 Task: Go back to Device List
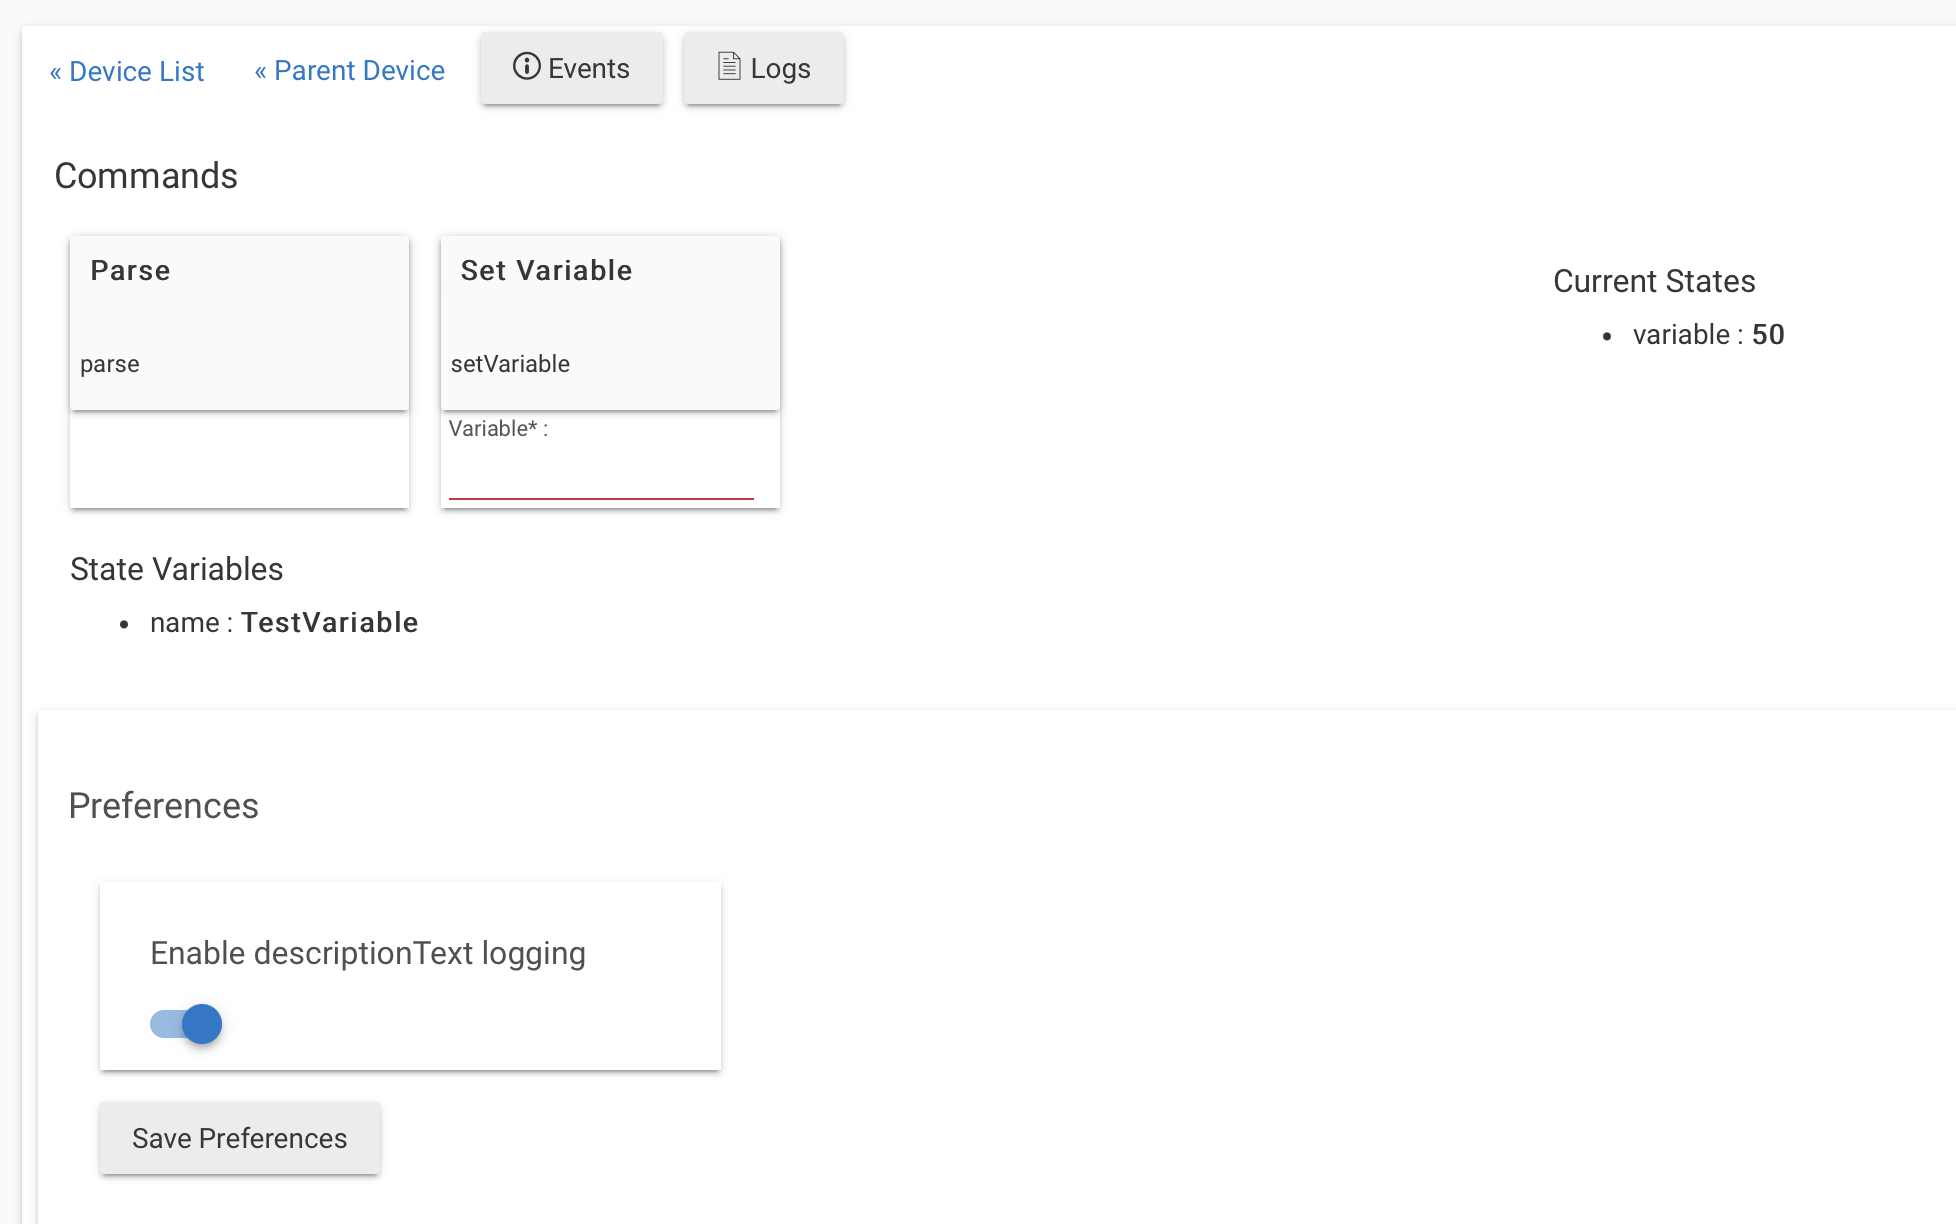pos(127,71)
